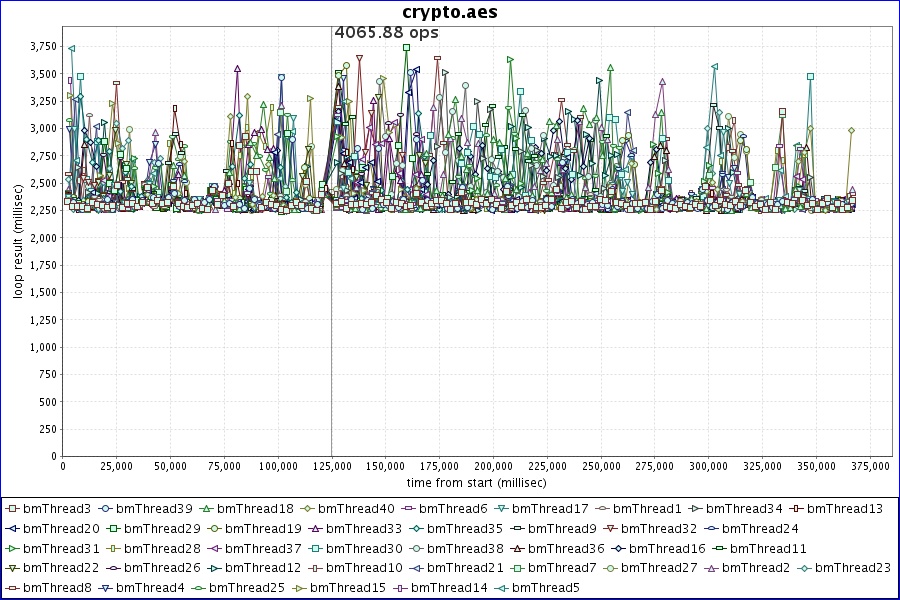This screenshot has height=600, width=900.
Task: Click the 'time from start (millisec)' axis label
Action: (477, 482)
